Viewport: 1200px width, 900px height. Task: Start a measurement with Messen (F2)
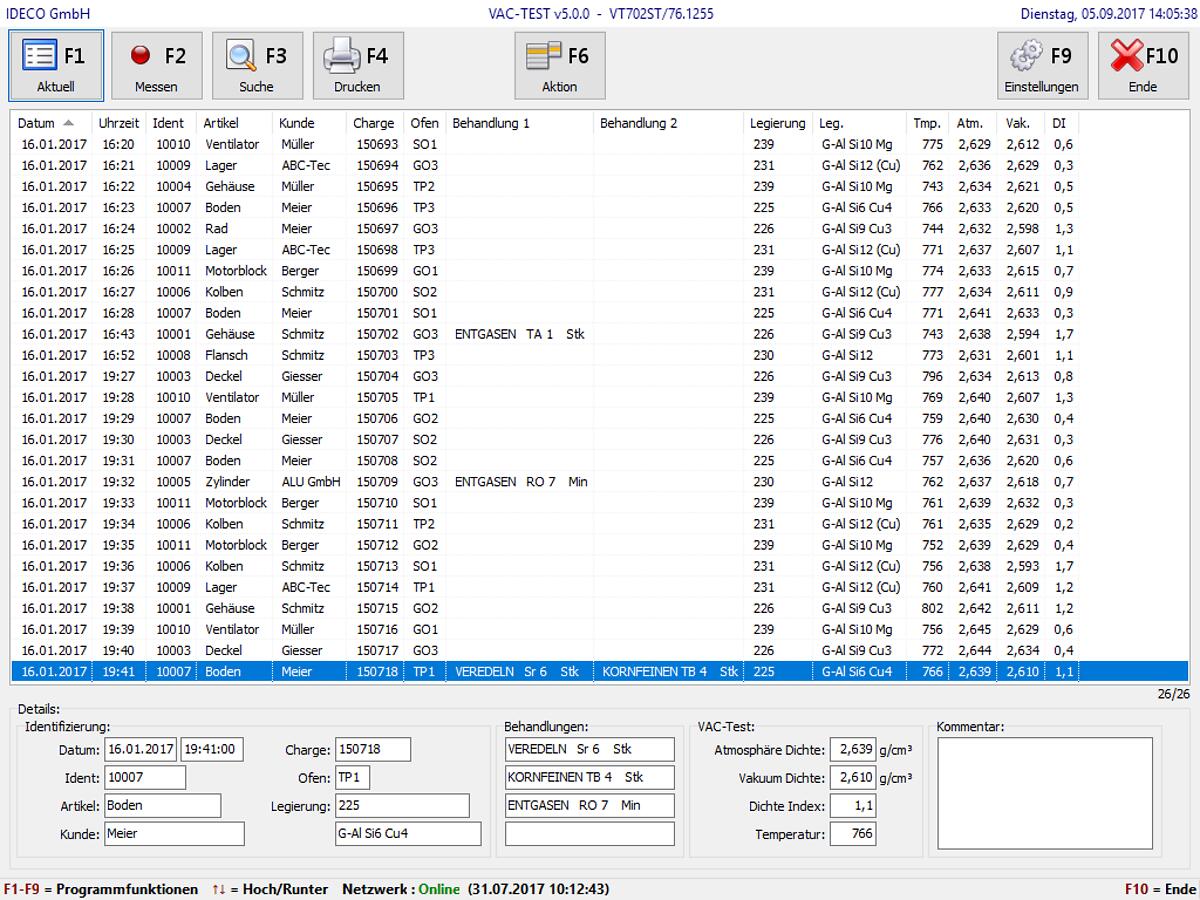click(156, 66)
